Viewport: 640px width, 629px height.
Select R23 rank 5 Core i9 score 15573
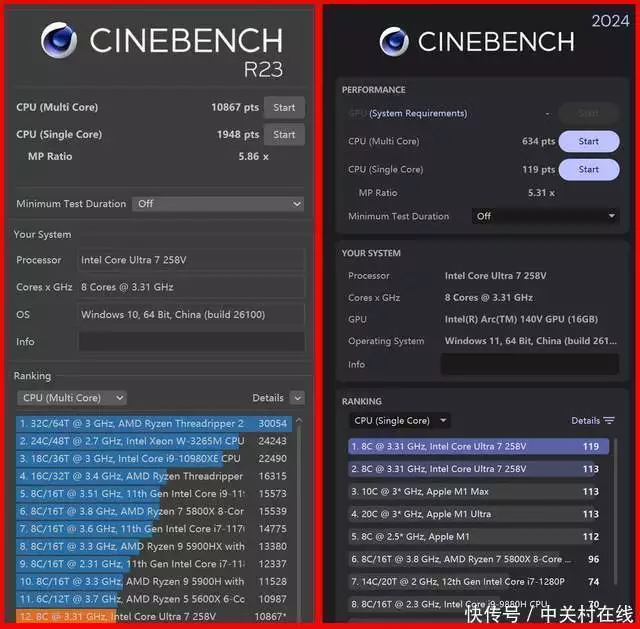point(154,494)
